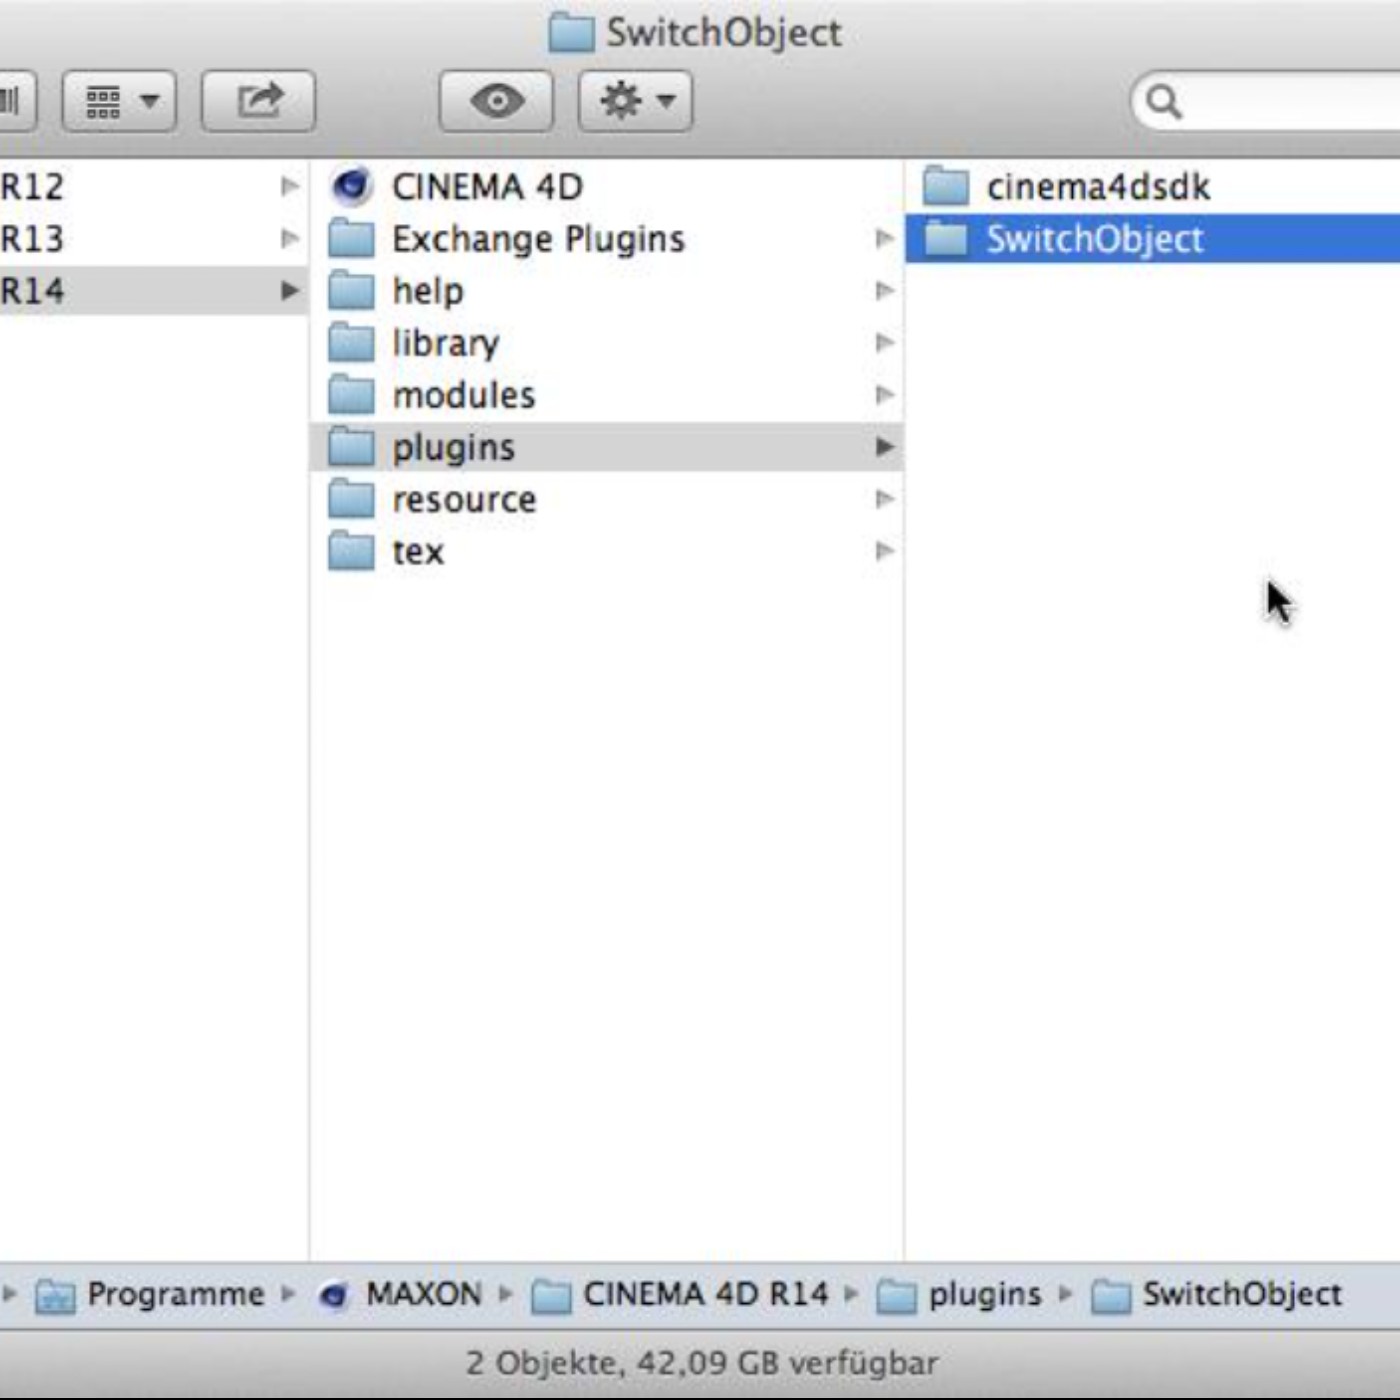The height and width of the screenshot is (1400, 1400).
Task: Click the Share toolbar button
Action: point(259,101)
